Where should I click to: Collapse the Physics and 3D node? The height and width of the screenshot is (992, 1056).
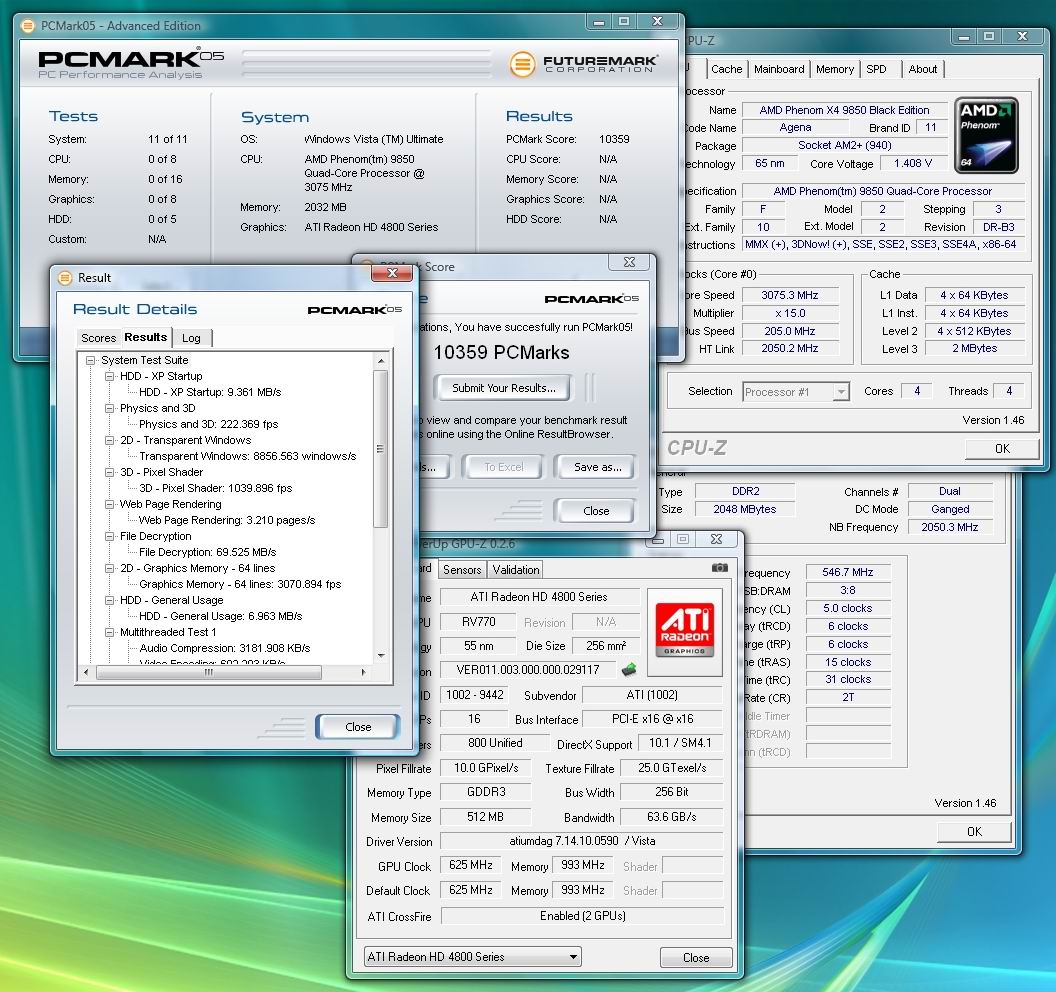(109, 408)
